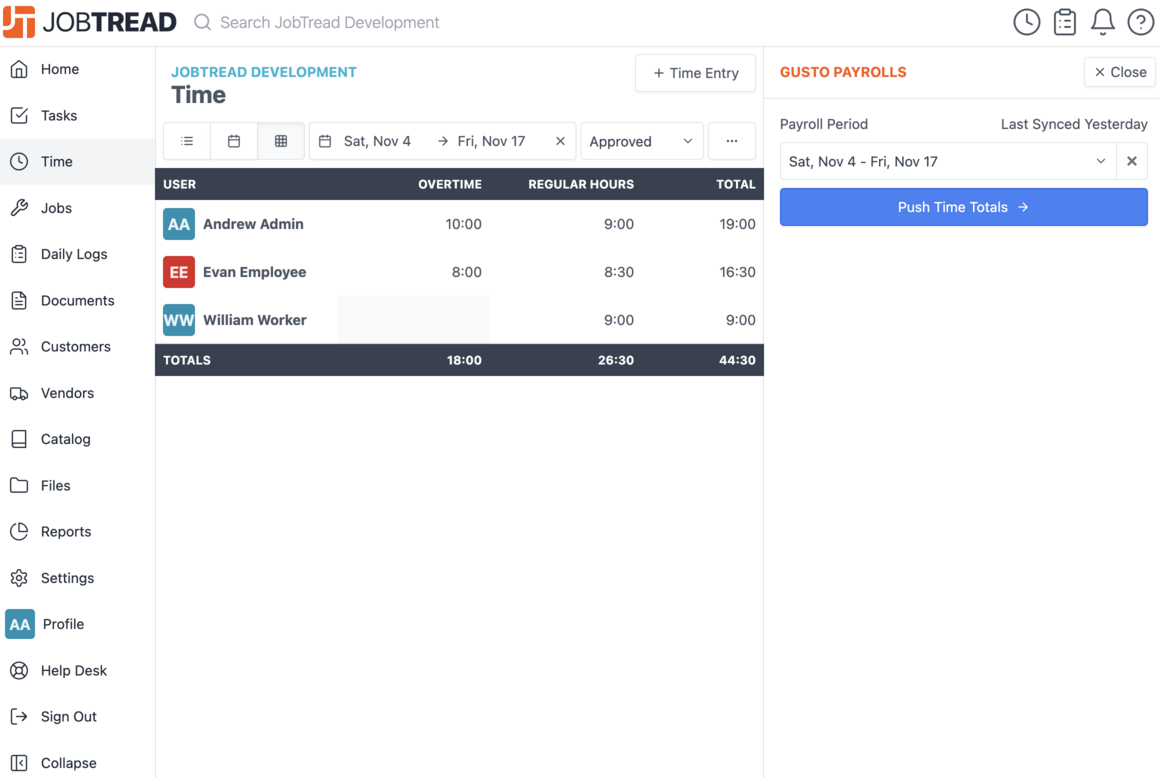Open the more options ellipsis button

pyautogui.click(x=732, y=141)
